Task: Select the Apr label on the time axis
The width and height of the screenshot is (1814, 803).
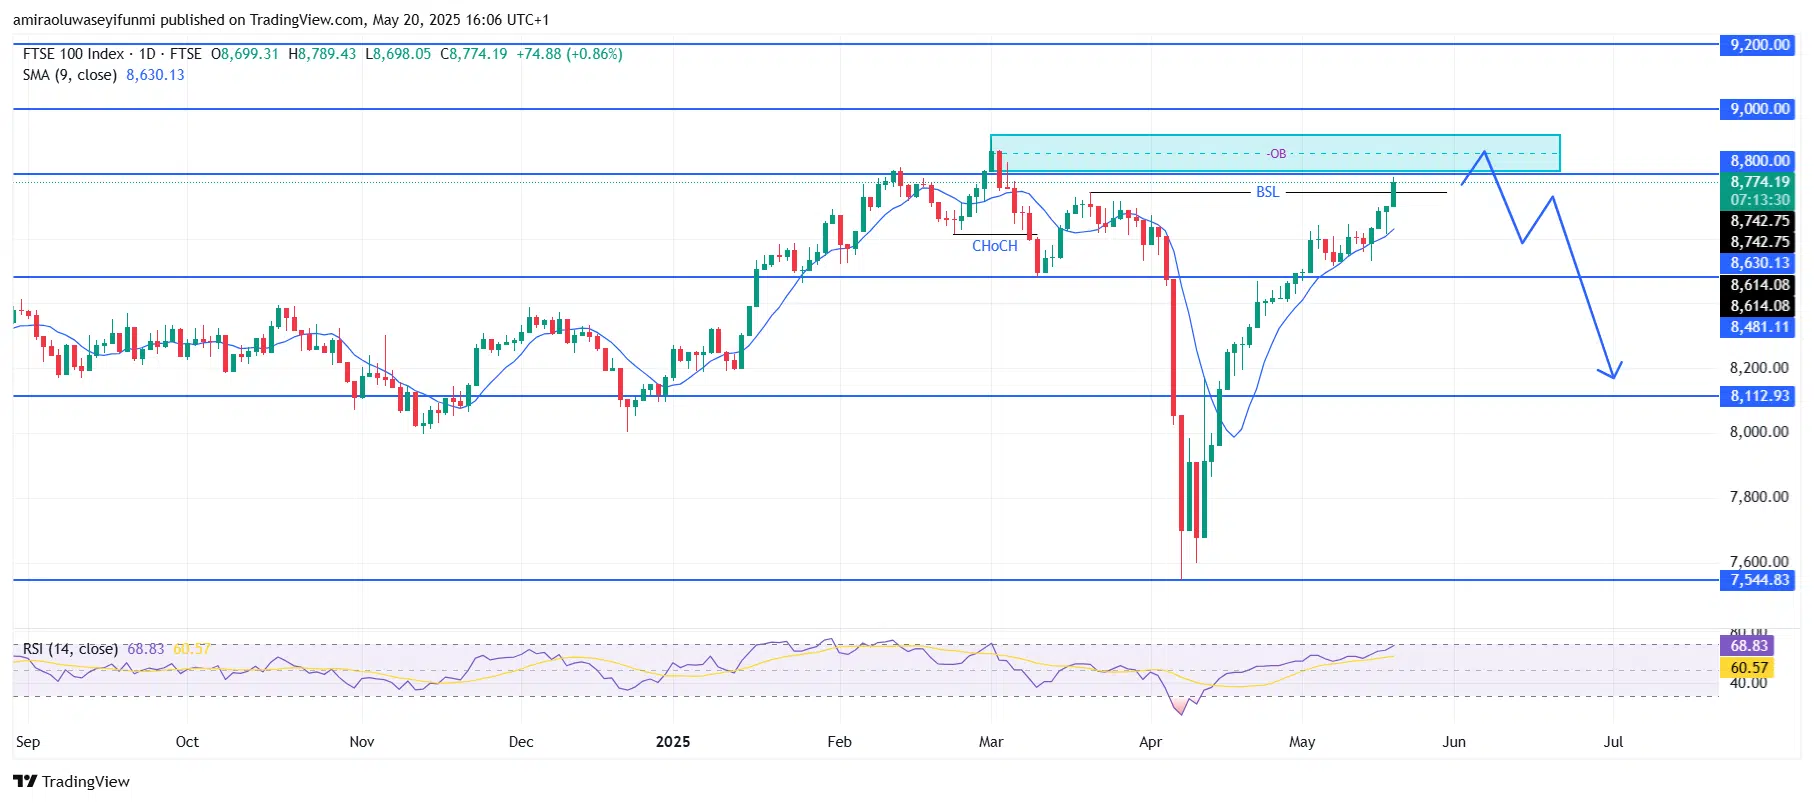Action: tap(1150, 742)
